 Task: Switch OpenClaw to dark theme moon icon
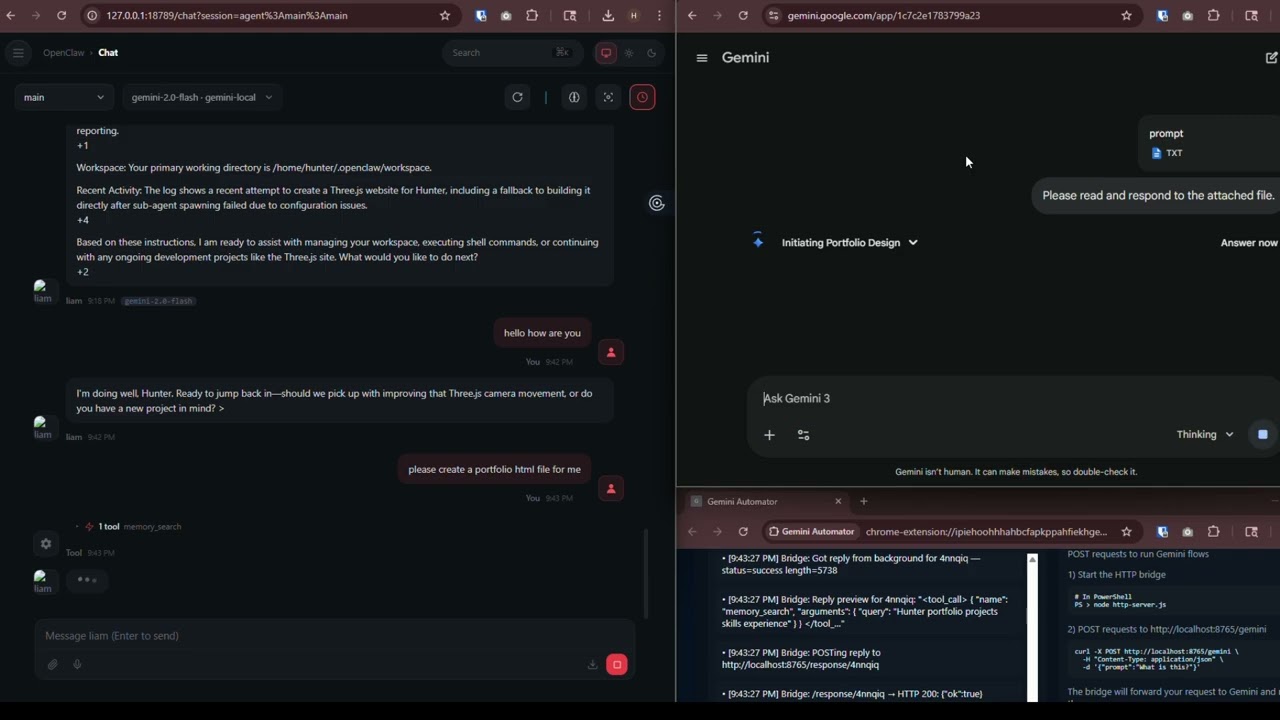[x=652, y=53]
